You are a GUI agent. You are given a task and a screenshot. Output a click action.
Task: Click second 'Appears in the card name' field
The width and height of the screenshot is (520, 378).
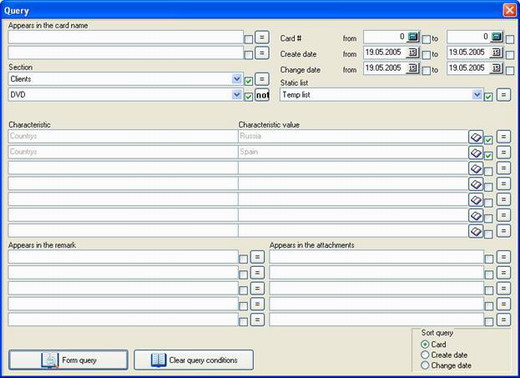pos(126,53)
